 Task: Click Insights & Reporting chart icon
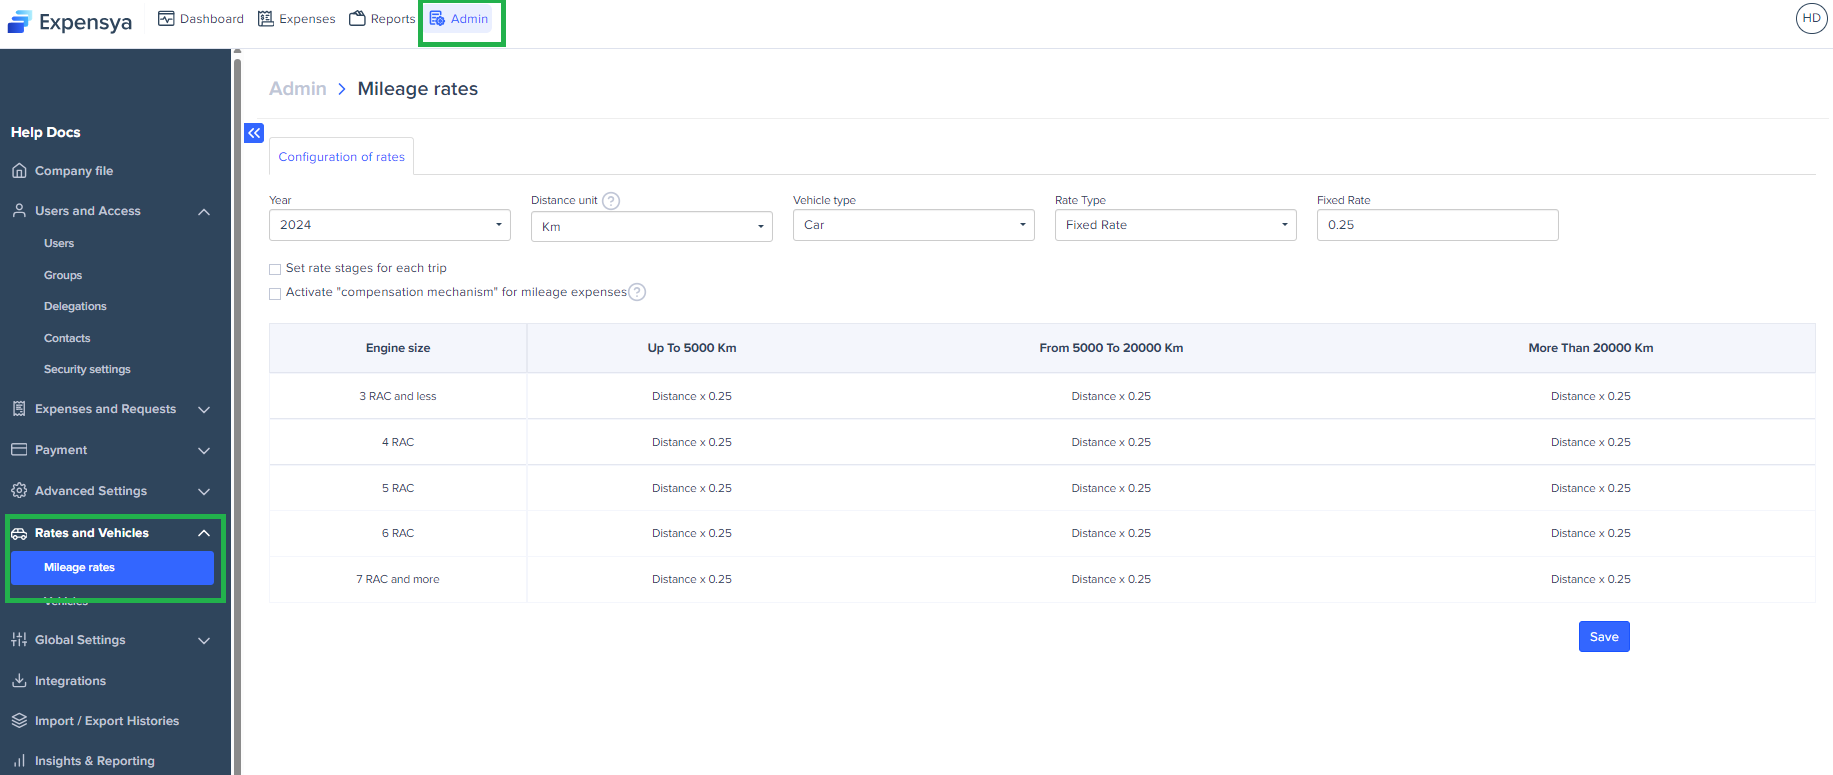[x=19, y=761]
